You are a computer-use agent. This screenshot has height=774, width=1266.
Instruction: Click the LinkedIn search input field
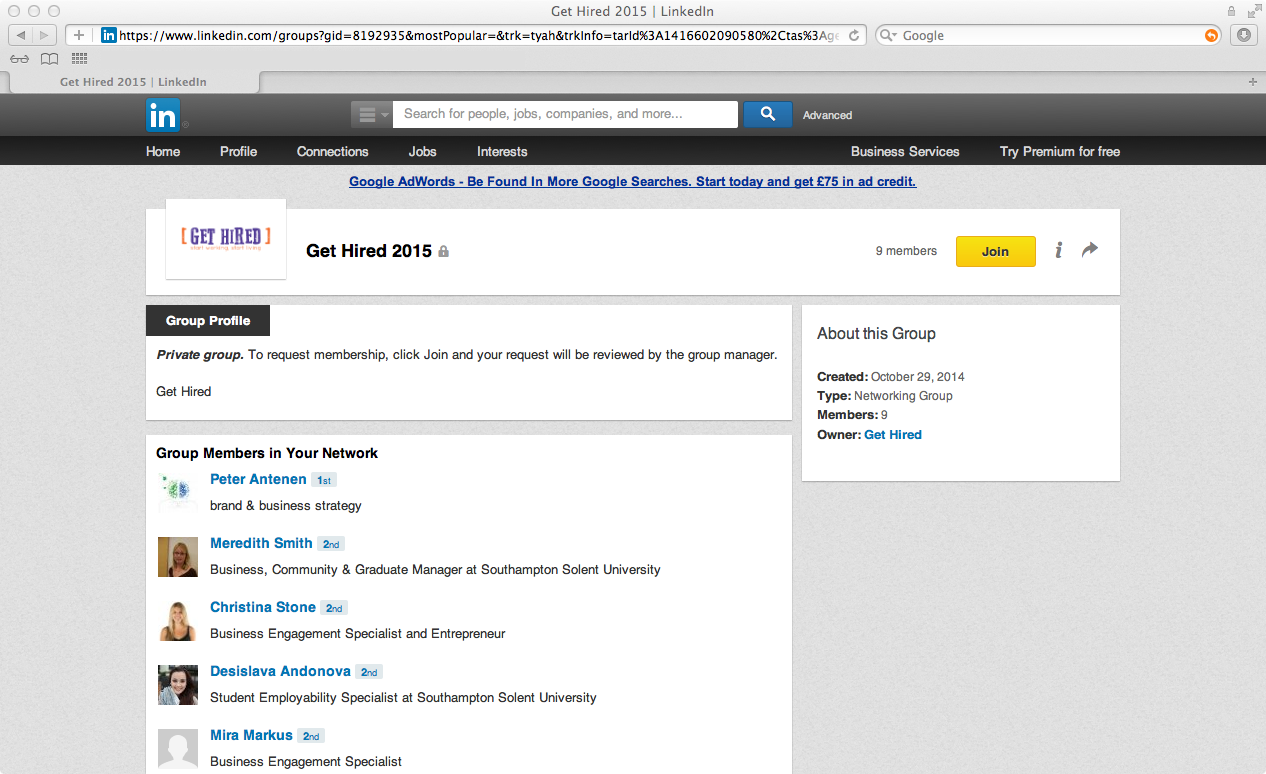(x=565, y=114)
